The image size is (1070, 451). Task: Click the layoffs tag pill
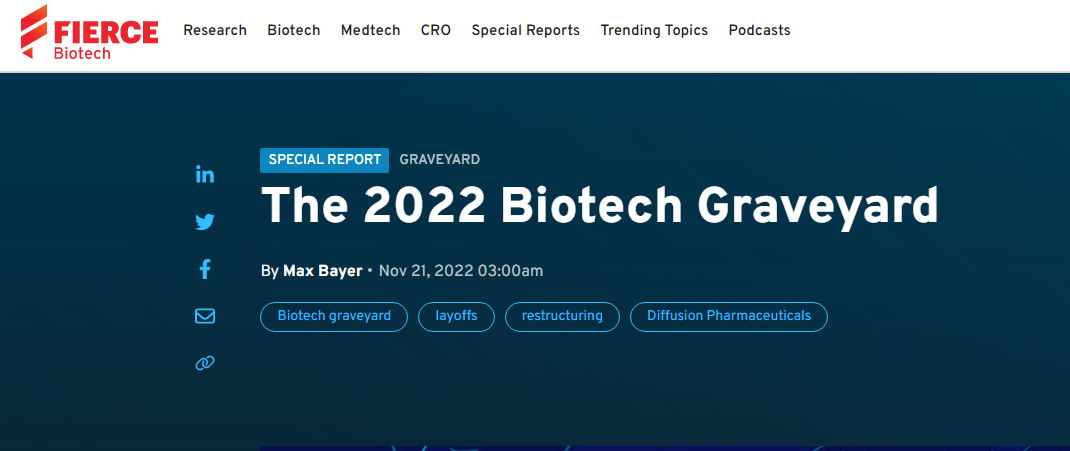coord(456,317)
